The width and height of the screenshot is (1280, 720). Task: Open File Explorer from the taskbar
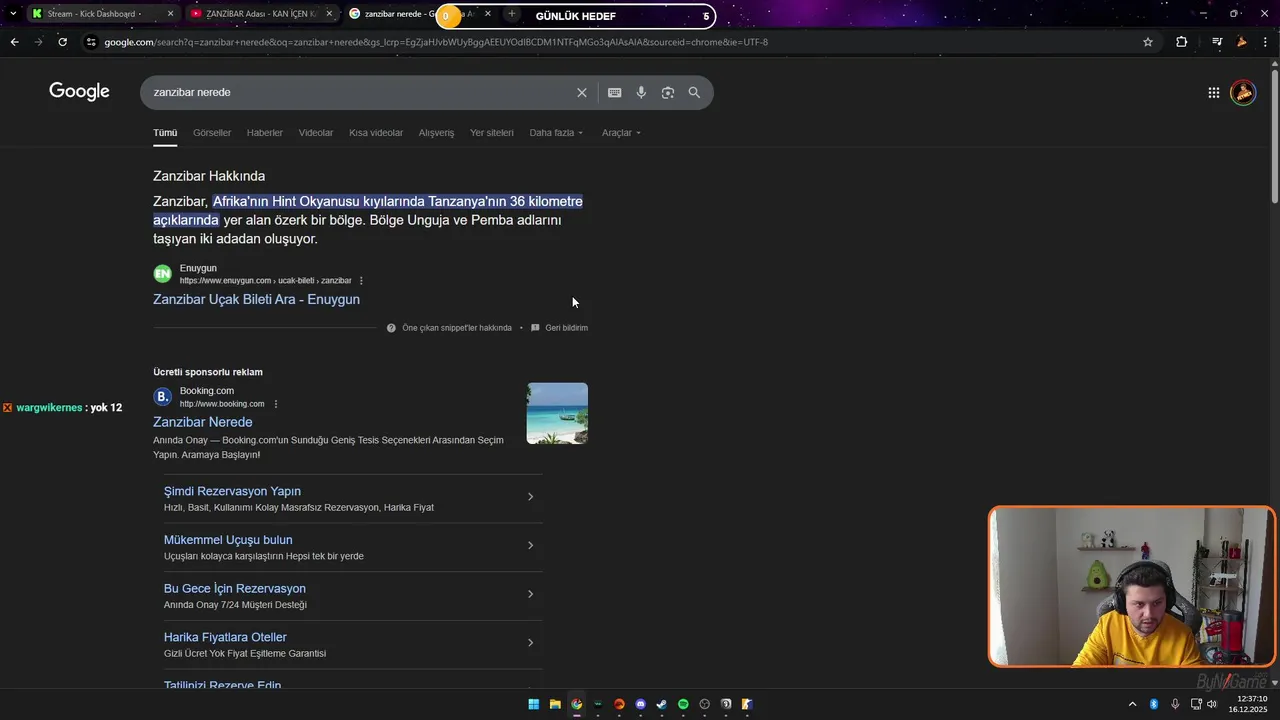[x=555, y=704]
